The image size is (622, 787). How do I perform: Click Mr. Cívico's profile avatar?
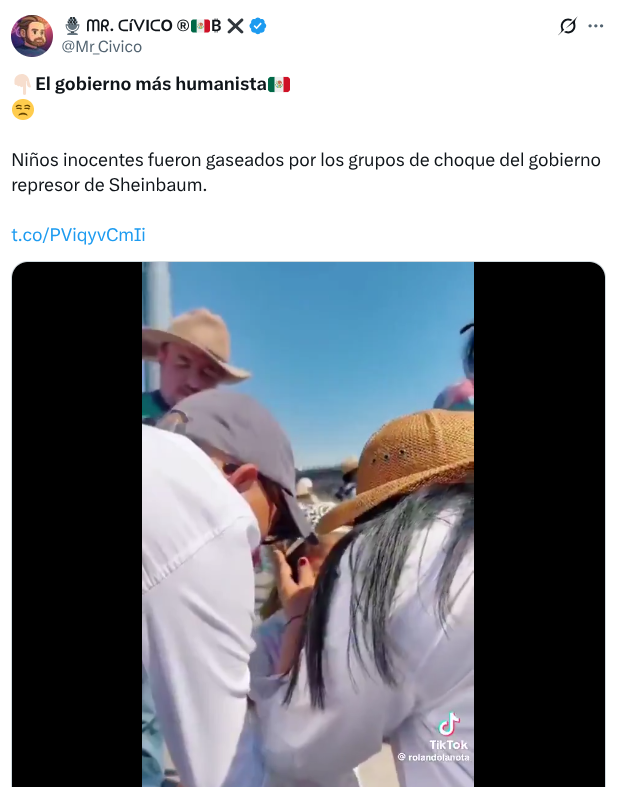pyautogui.click(x=32, y=36)
